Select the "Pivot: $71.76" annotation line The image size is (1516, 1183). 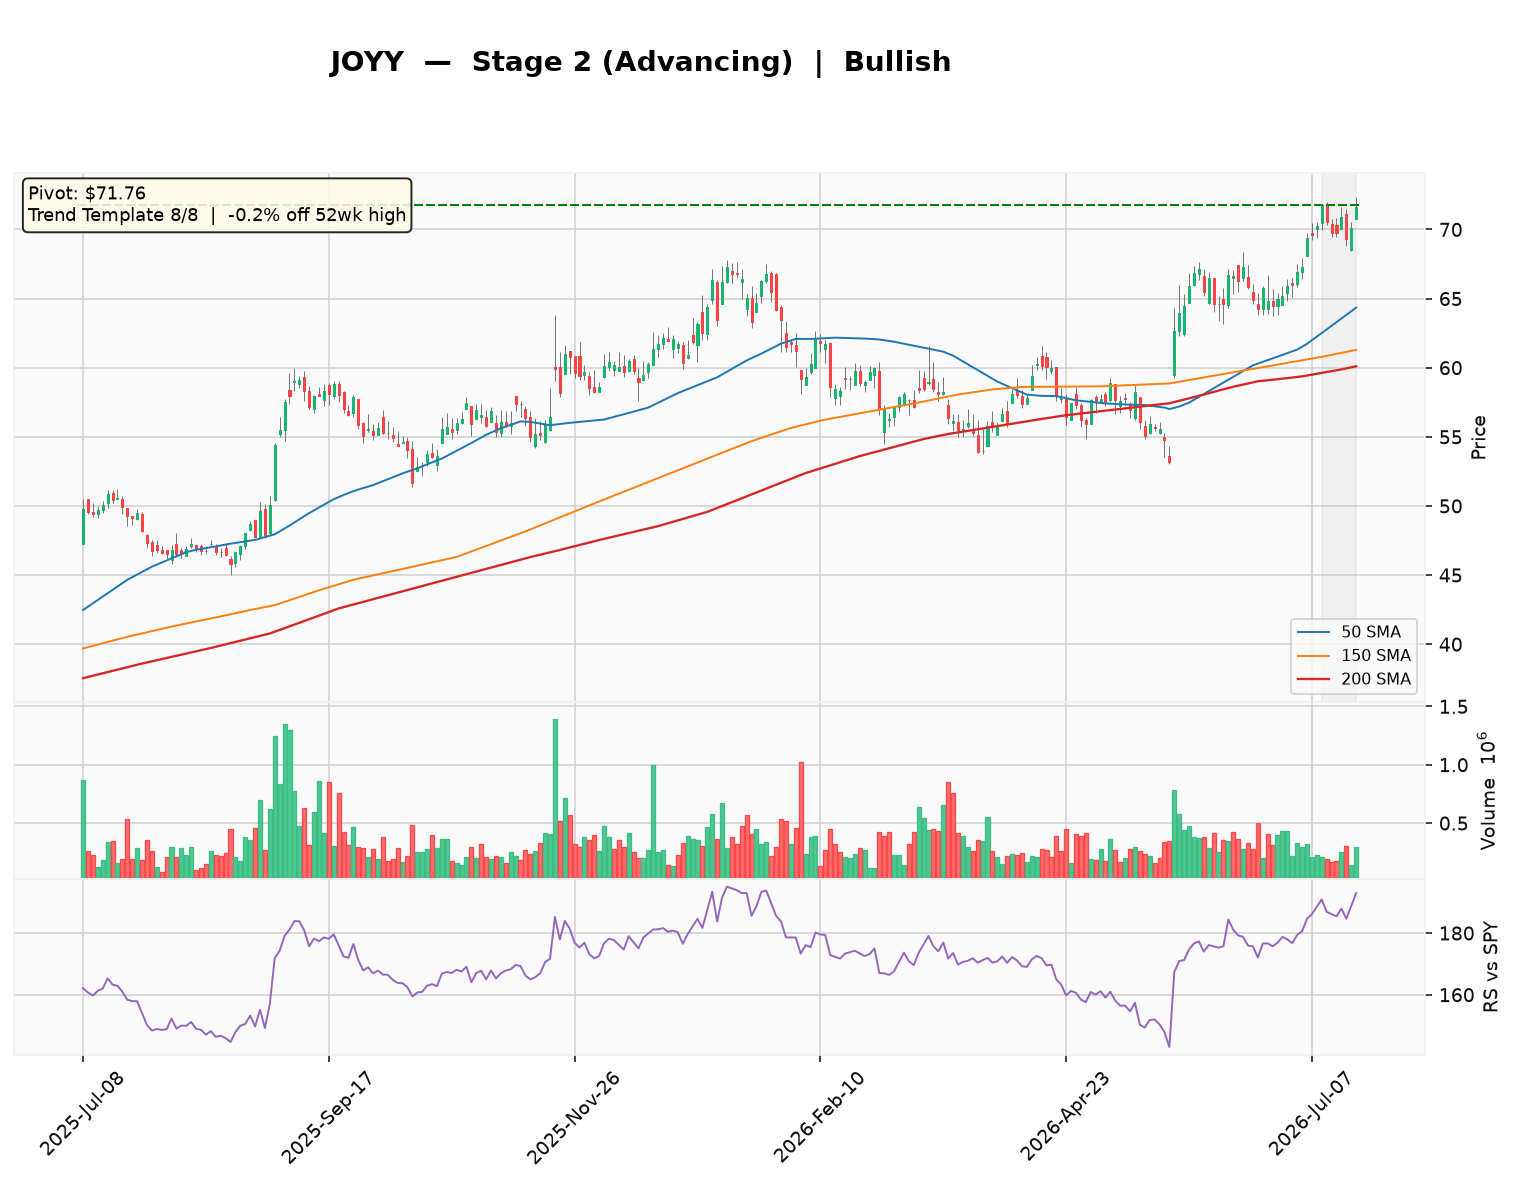point(87,194)
